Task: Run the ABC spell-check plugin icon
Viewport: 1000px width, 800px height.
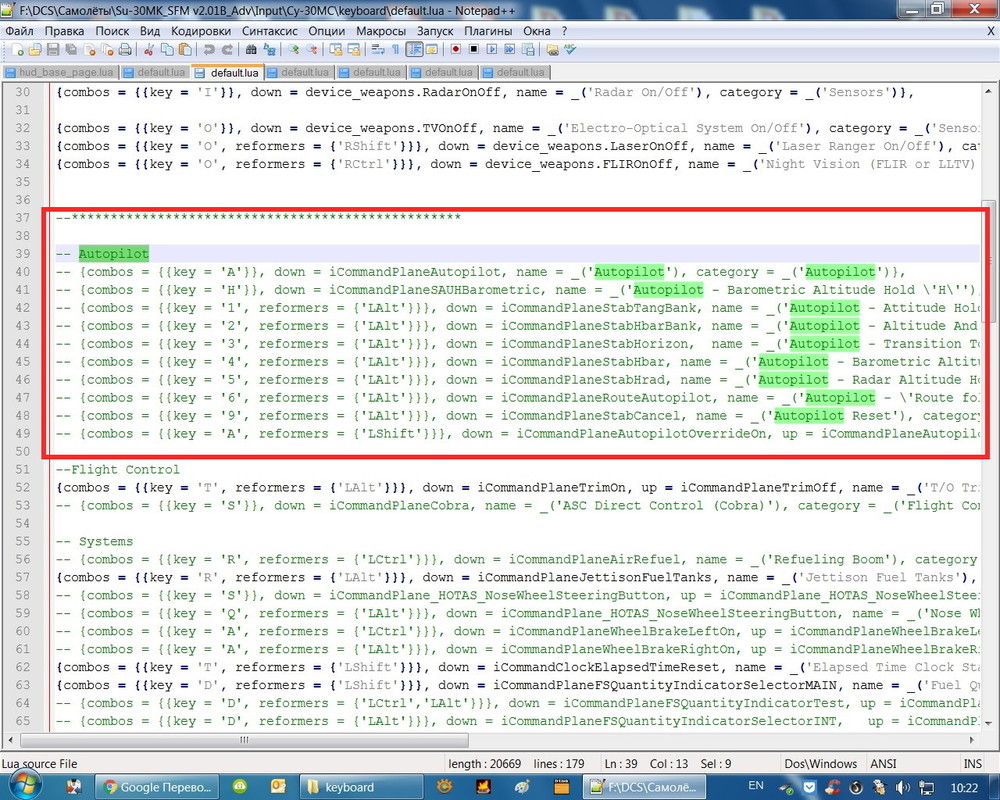Action: pyautogui.click(x=570, y=49)
